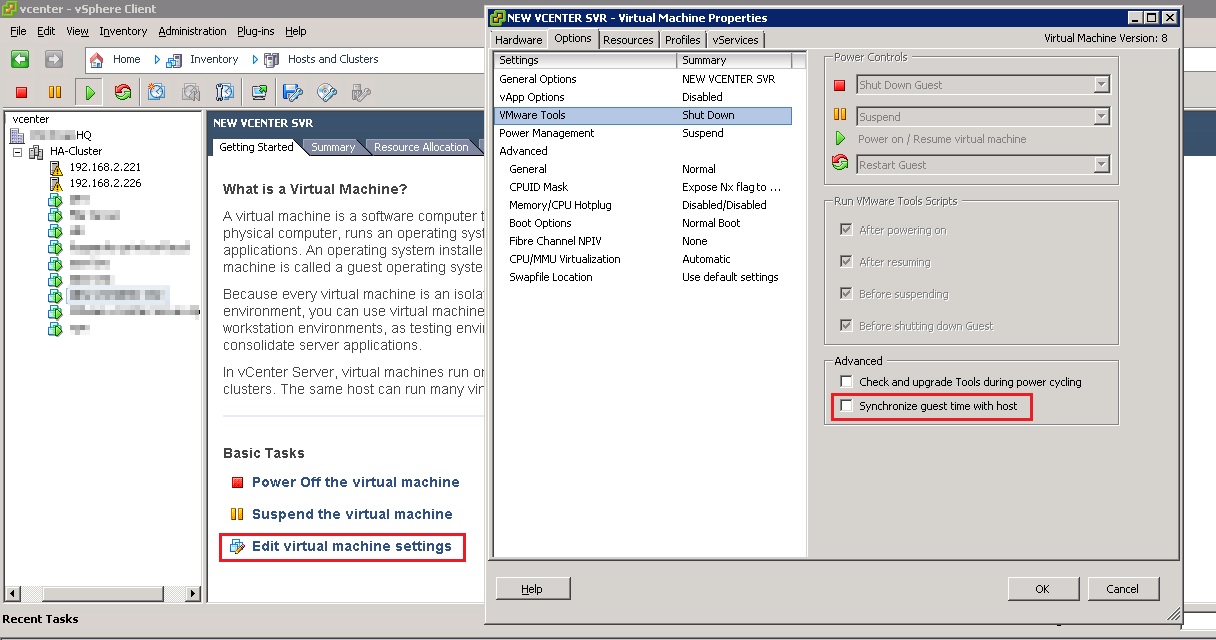Open the Restart Guest dropdown
Image resolution: width=1216 pixels, height=640 pixels.
coord(1101,165)
